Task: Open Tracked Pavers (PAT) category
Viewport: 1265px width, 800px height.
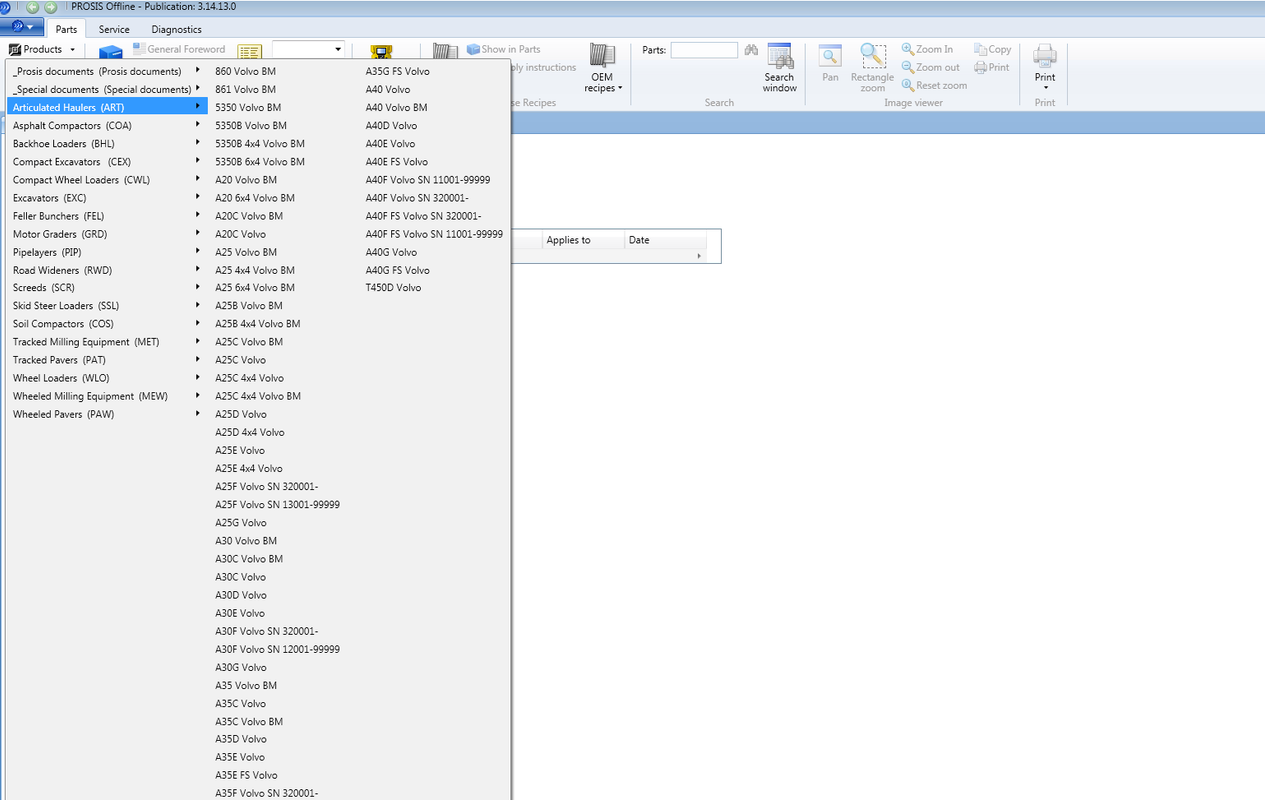Action: pos(107,360)
